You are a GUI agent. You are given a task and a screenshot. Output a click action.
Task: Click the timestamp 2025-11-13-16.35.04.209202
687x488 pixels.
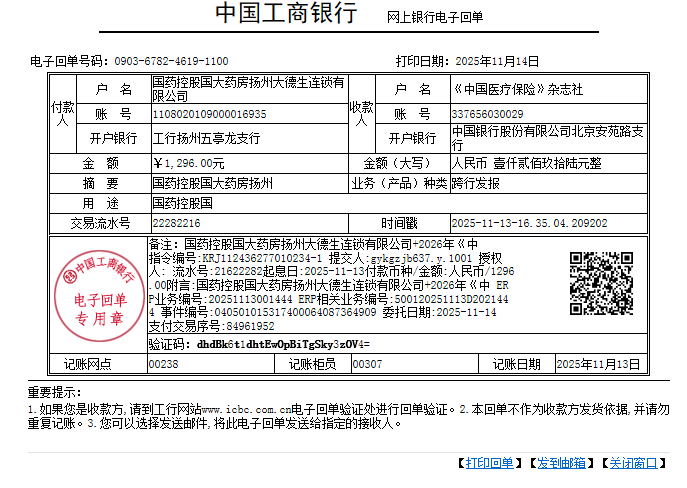coord(529,222)
